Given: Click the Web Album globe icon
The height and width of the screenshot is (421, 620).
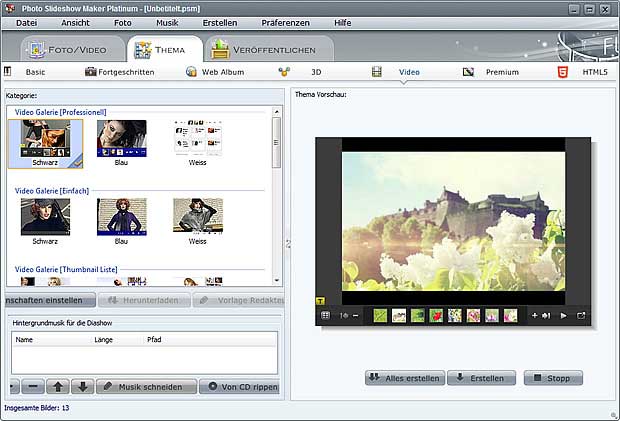Looking at the screenshot, I should (191, 72).
